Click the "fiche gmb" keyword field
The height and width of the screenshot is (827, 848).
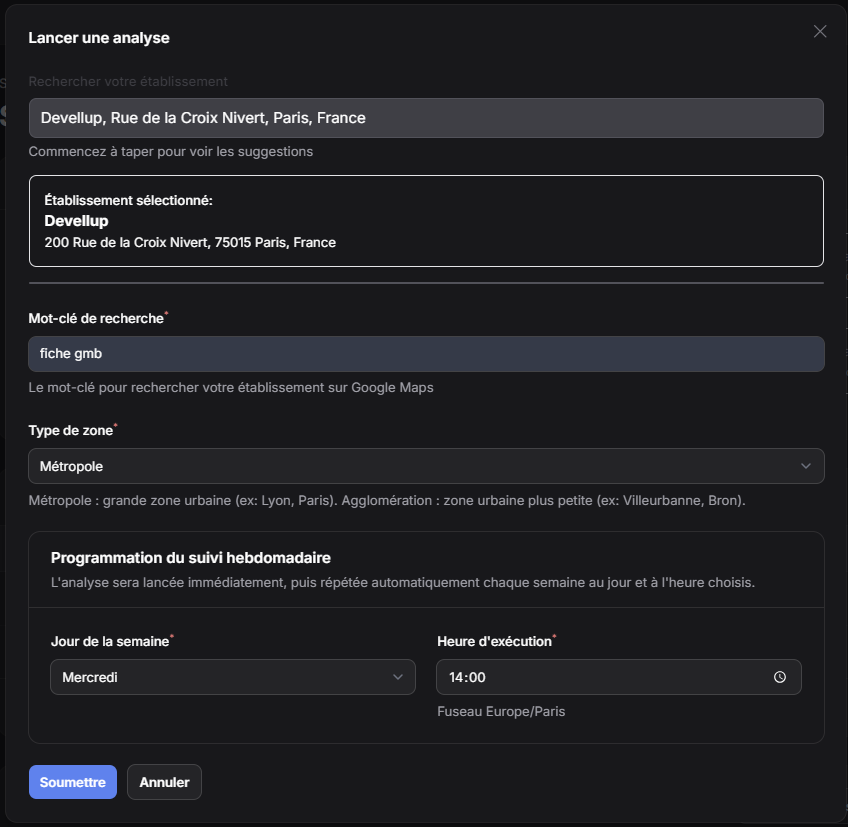(x=426, y=354)
